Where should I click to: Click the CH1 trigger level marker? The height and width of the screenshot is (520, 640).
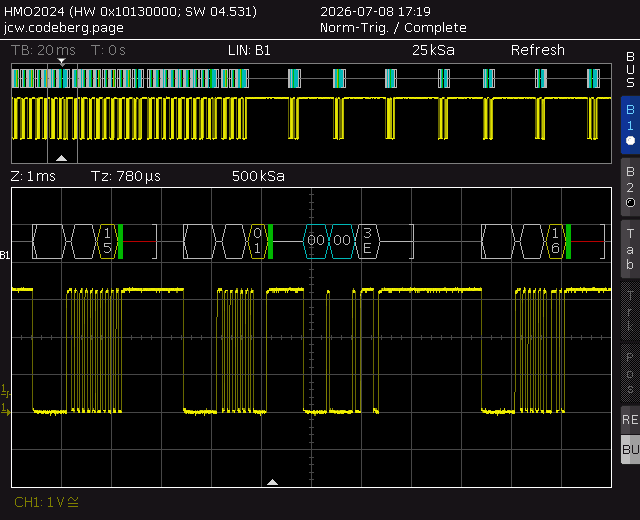[x=5, y=391]
